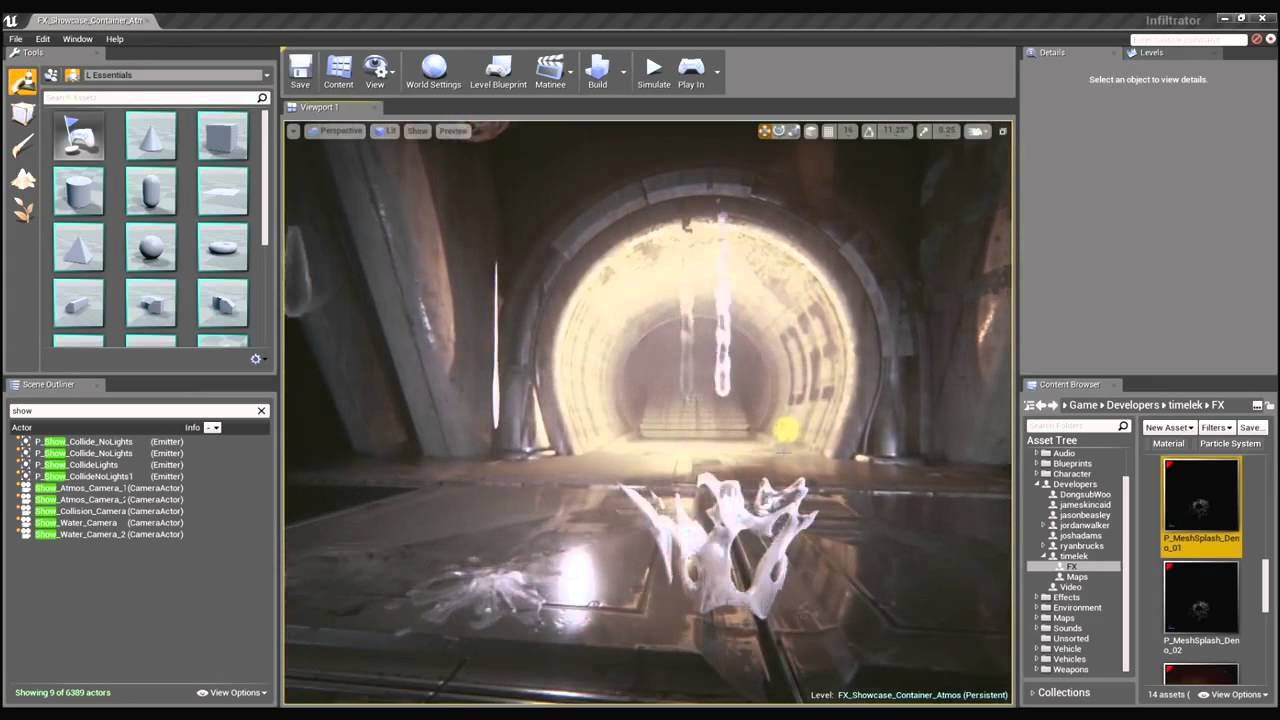Pick the Cone brush in placement grid

point(150,136)
